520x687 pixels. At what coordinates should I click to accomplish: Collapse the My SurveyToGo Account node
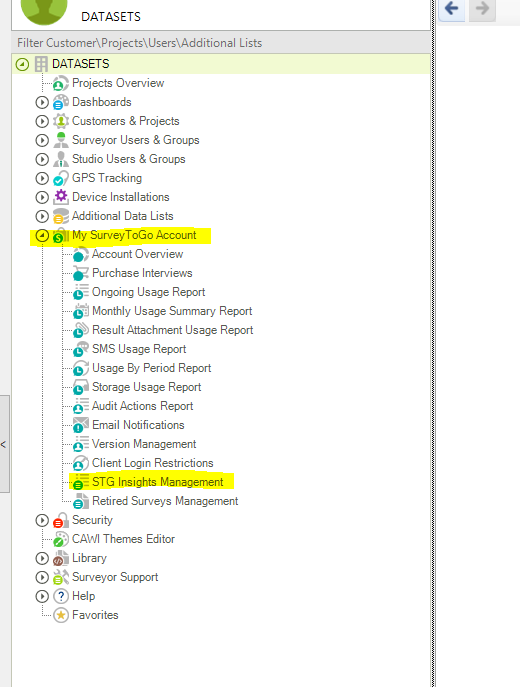[42, 236]
